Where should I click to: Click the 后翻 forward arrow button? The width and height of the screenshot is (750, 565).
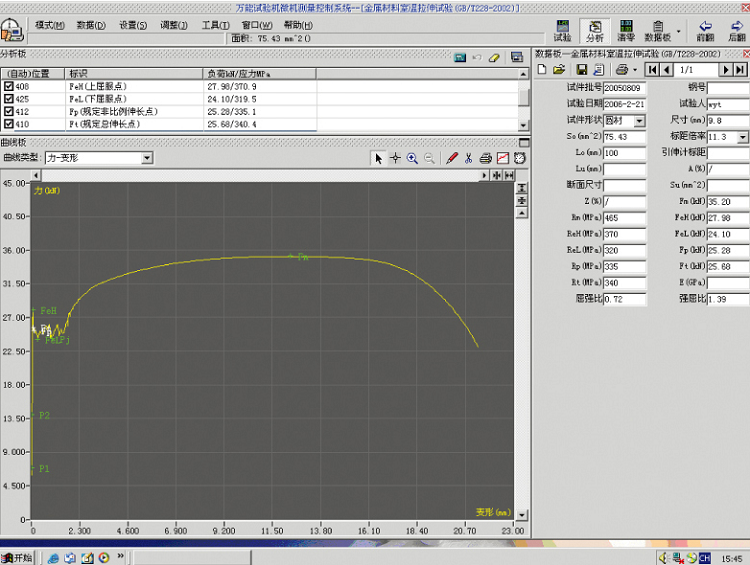click(x=737, y=31)
